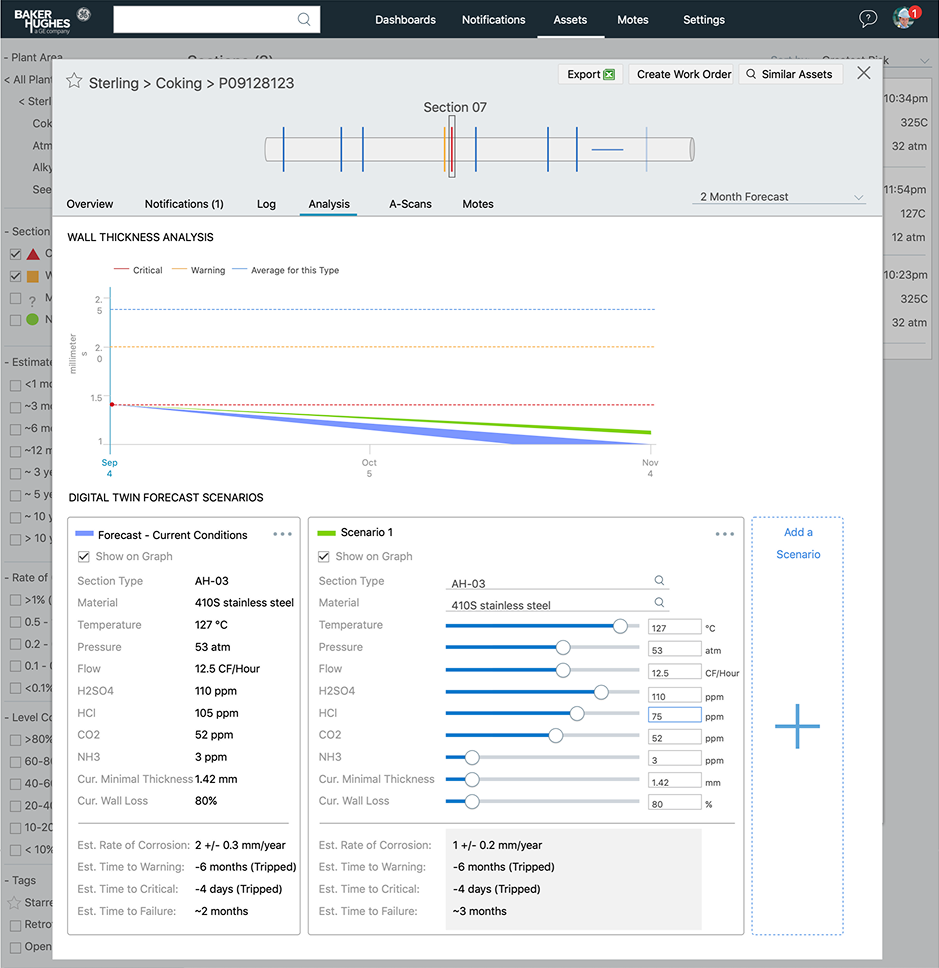
Task: Open Scenario 1 options ellipsis menu
Action: 725,534
